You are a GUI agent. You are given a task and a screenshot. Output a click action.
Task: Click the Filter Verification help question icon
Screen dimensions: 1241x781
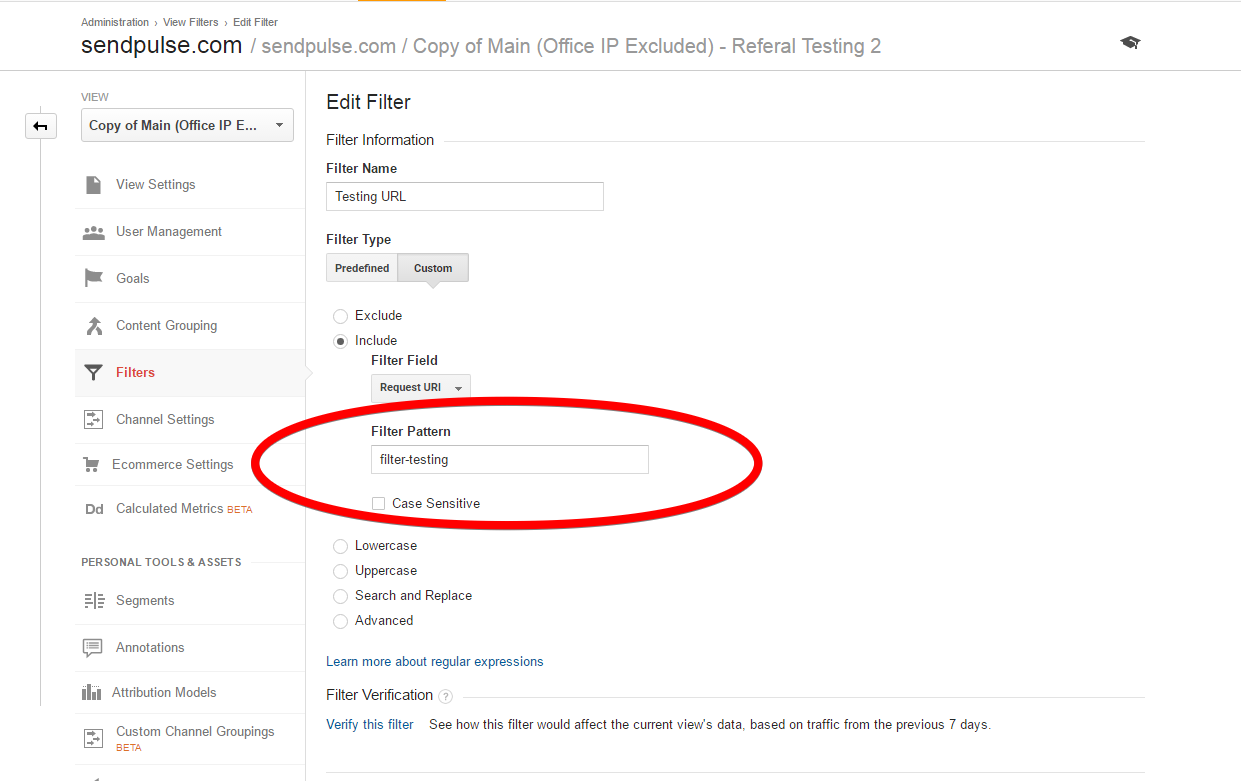pyautogui.click(x=445, y=696)
